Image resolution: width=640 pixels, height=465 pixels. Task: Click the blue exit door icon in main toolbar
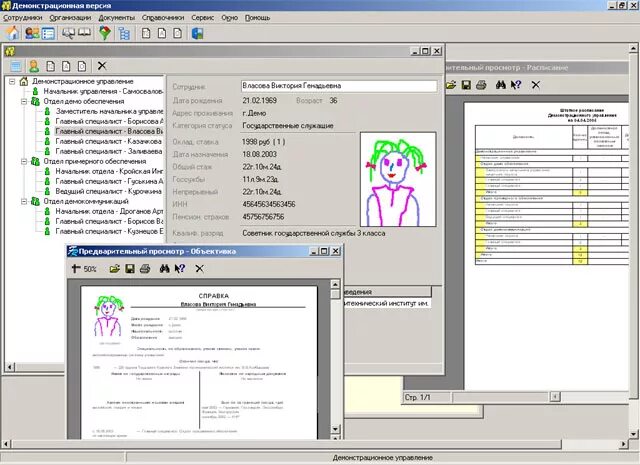pos(198,33)
